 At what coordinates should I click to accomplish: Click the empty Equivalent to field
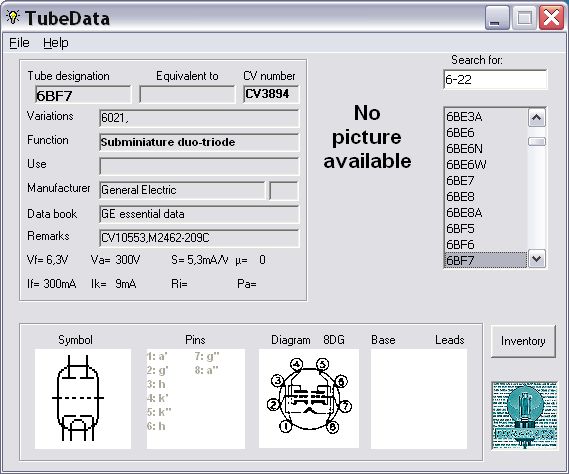187,94
